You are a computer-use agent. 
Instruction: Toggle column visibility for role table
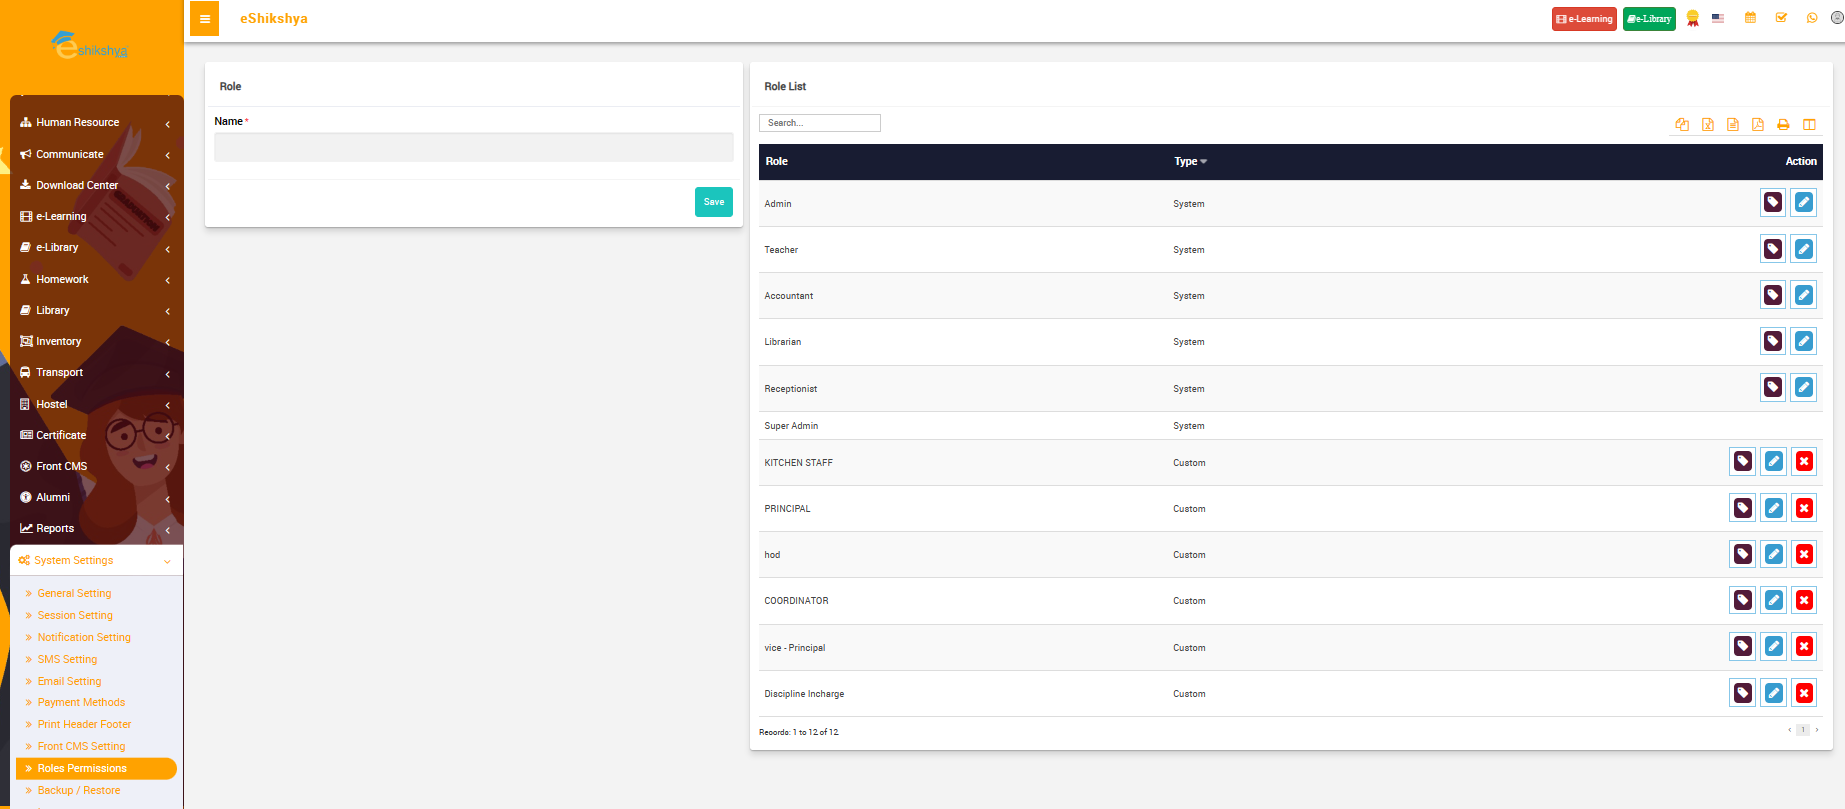click(x=1809, y=125)
